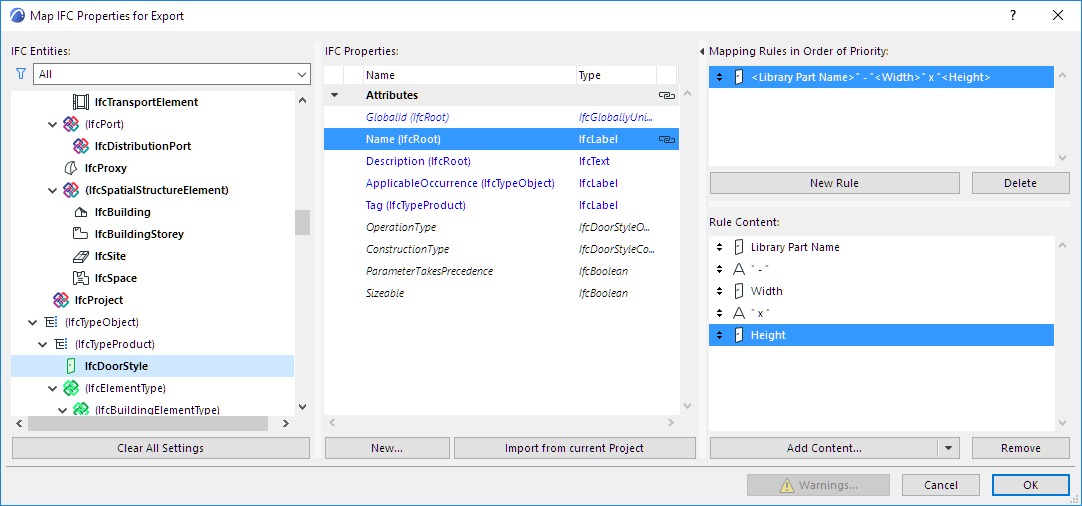
Task: Click the filter funnel icon
Action: [x=21, y=74]
